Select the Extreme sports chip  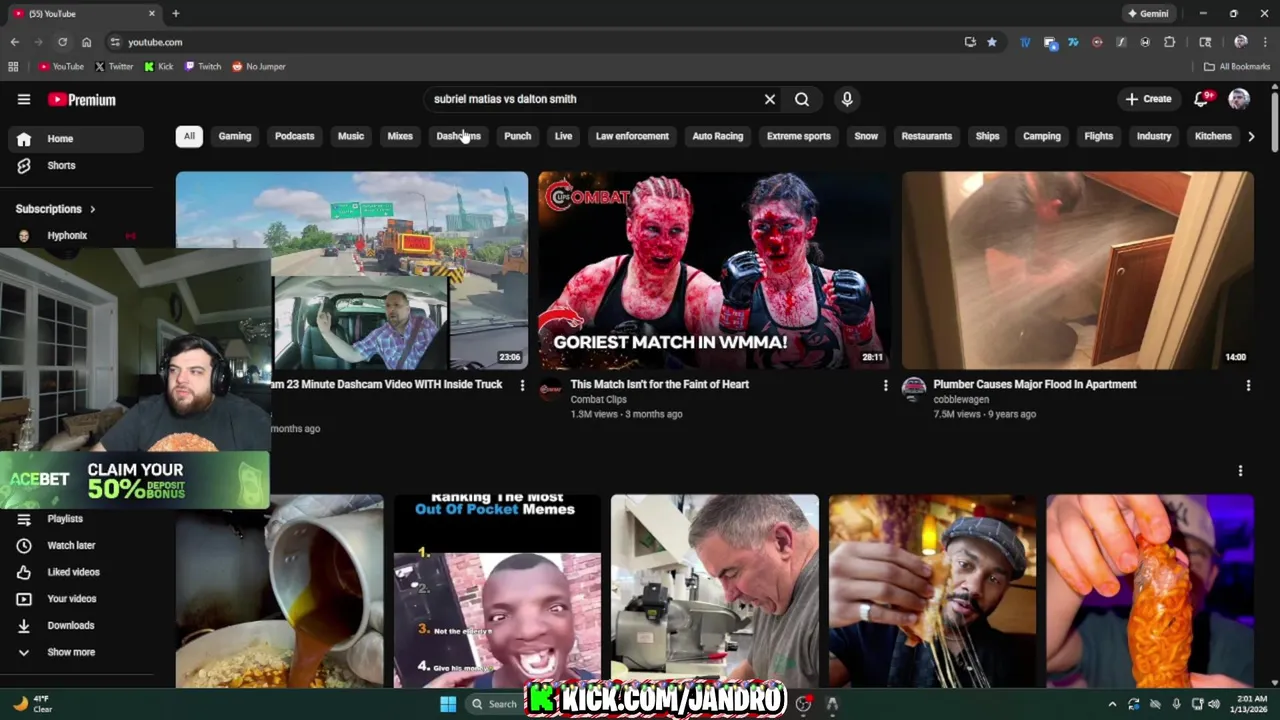click(x=799, y=136)
